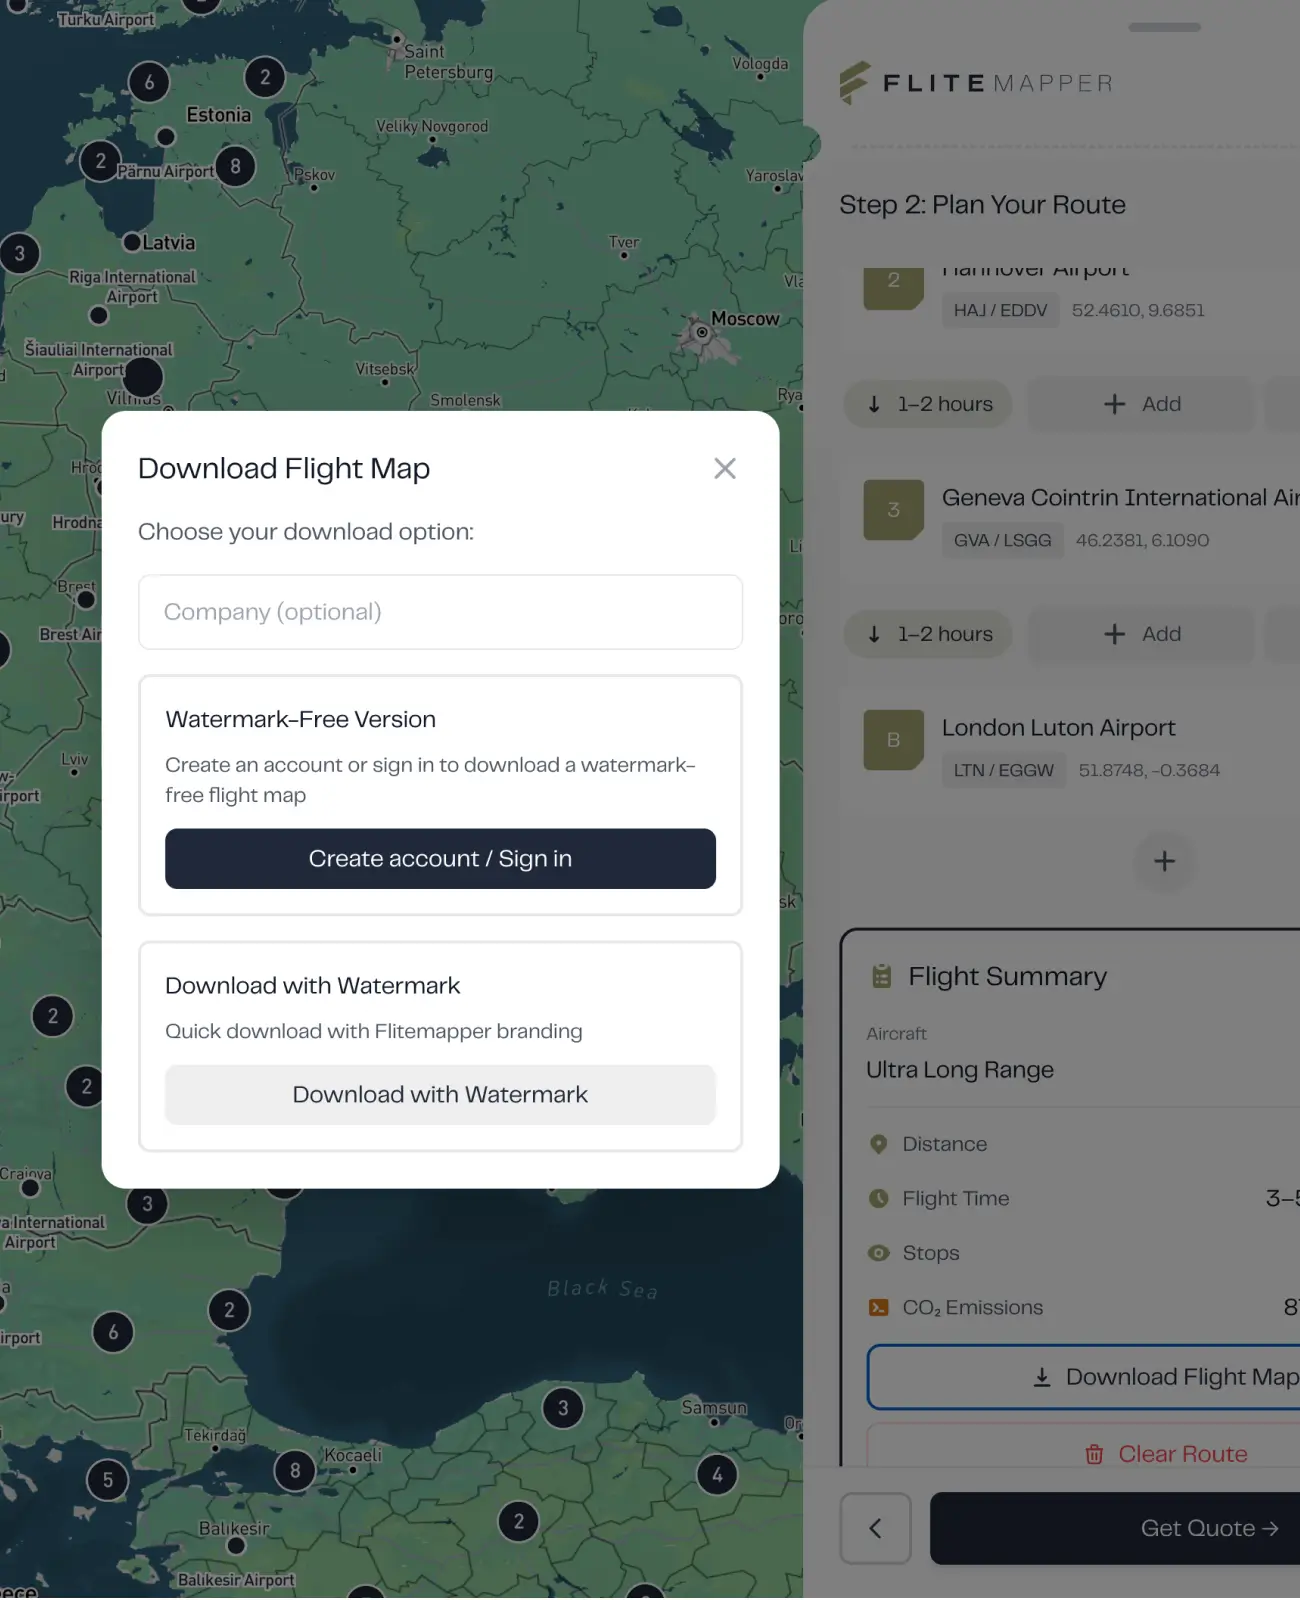Click the Download with Watermark button
Image resolution: width=1300 pixels, height=1600 pixels.
click(x=440, y=1095)
